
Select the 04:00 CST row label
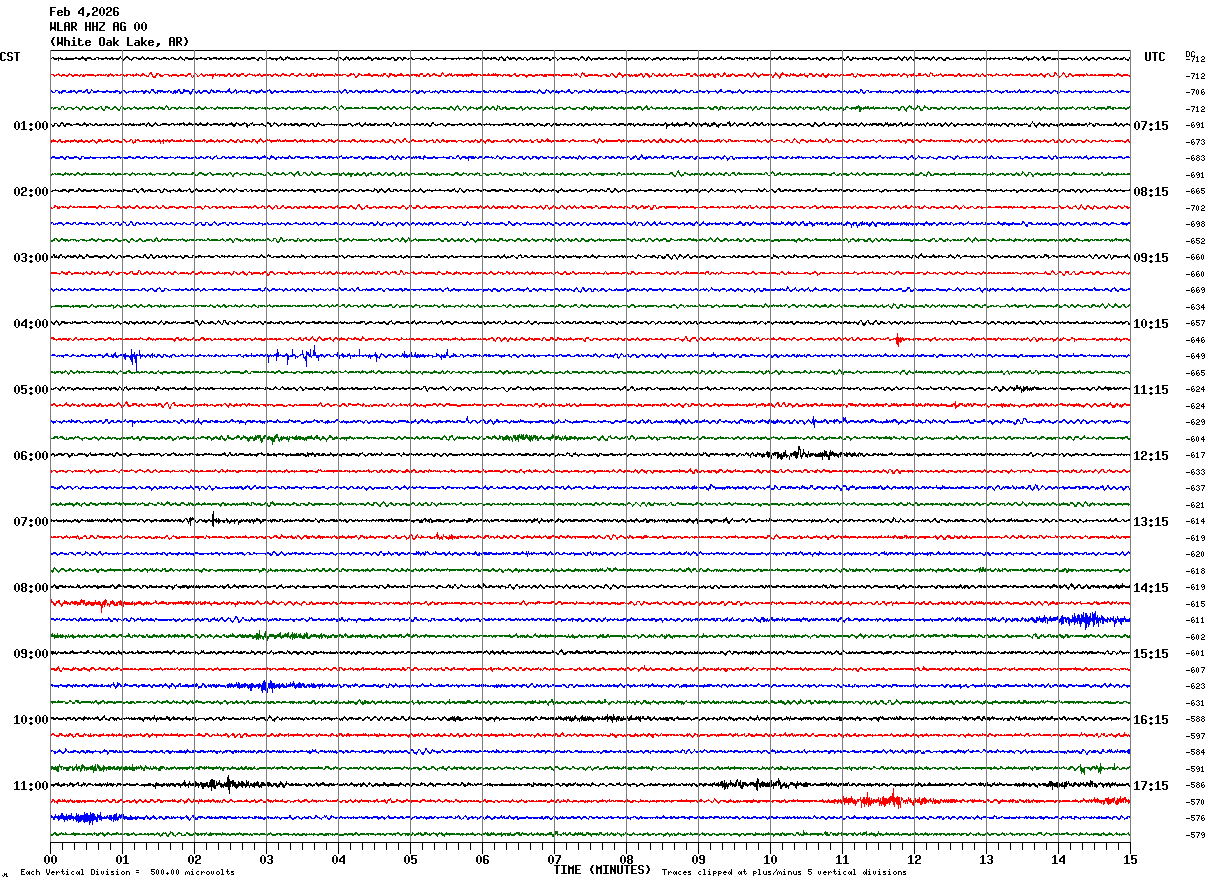click(30, 324)
